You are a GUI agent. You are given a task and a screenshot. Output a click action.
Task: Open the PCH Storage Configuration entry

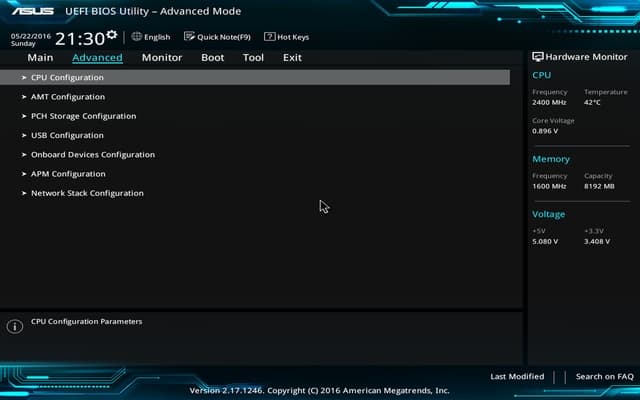tap(84, 116)
